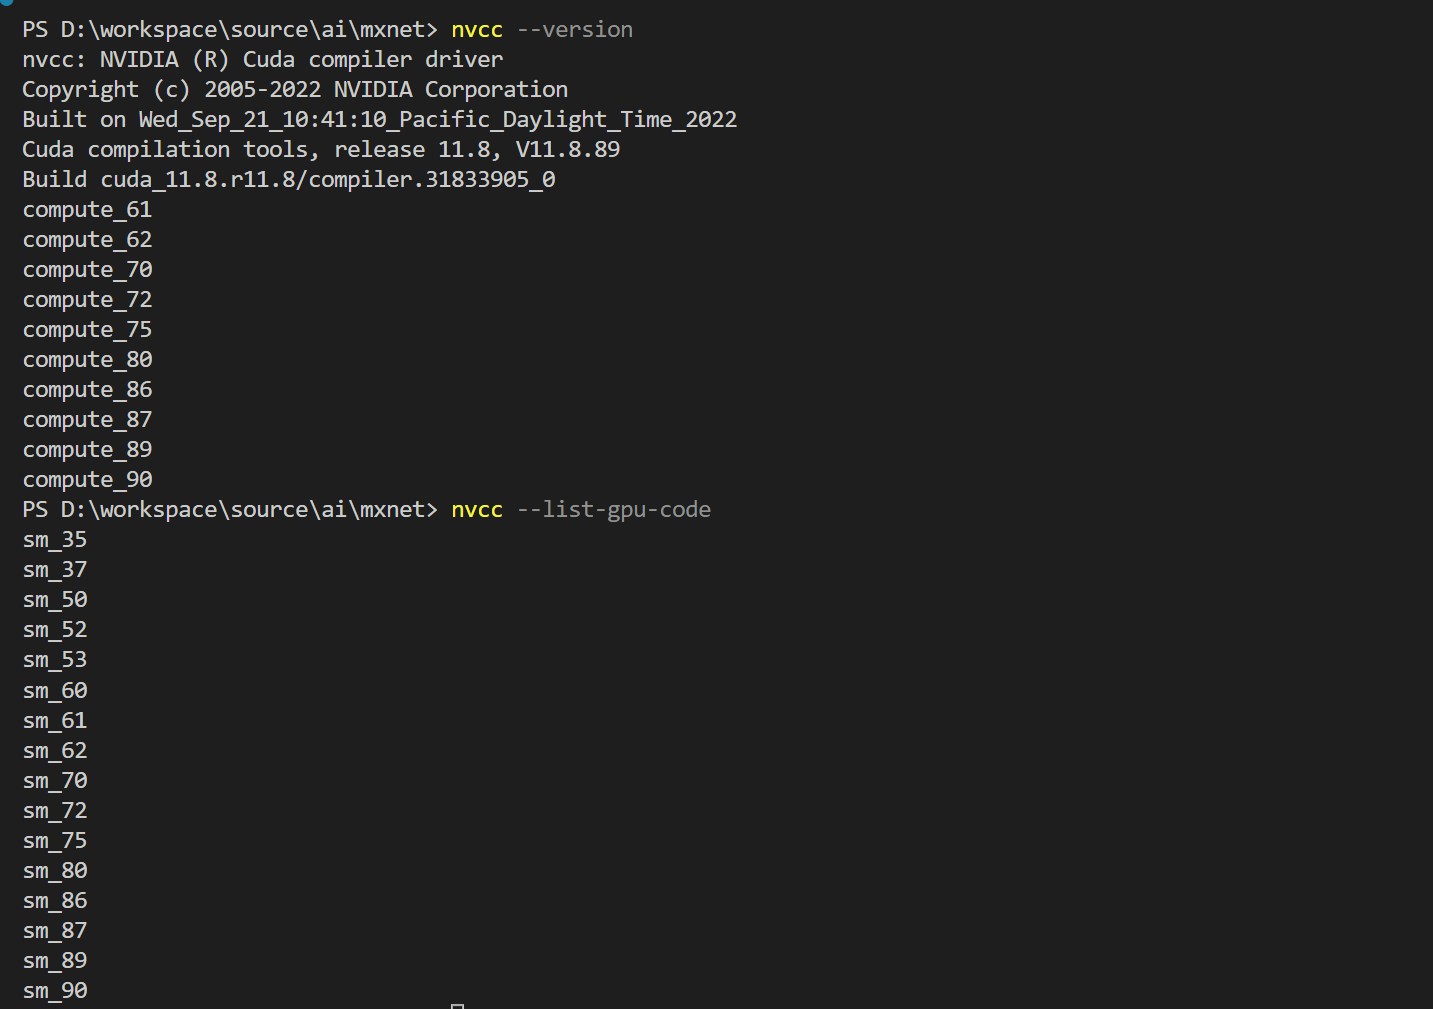Screen dimensions: 1433x1009
Task: Click the first PowerShell prompt path
Action: [x=230, y=30]
